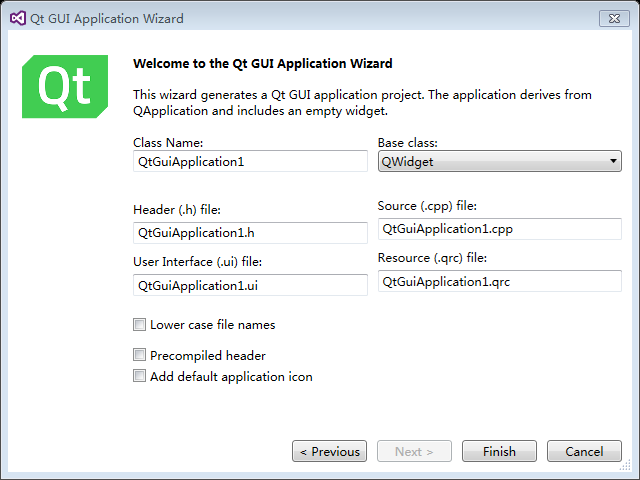Viewport: 640px width, 480px height.
Task: Click the resize grip at dialog corner
Action: click(x=625, y=465)
